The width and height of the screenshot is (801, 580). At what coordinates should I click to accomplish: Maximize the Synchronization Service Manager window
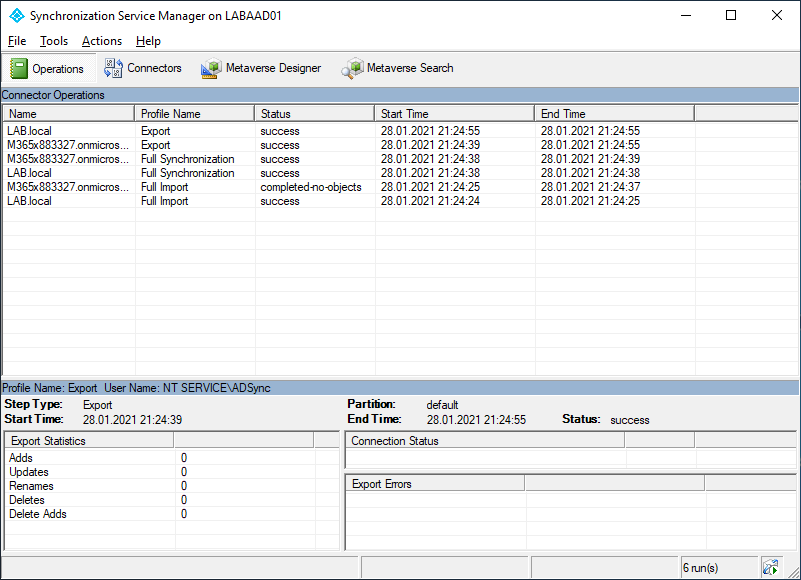point(731,15)
